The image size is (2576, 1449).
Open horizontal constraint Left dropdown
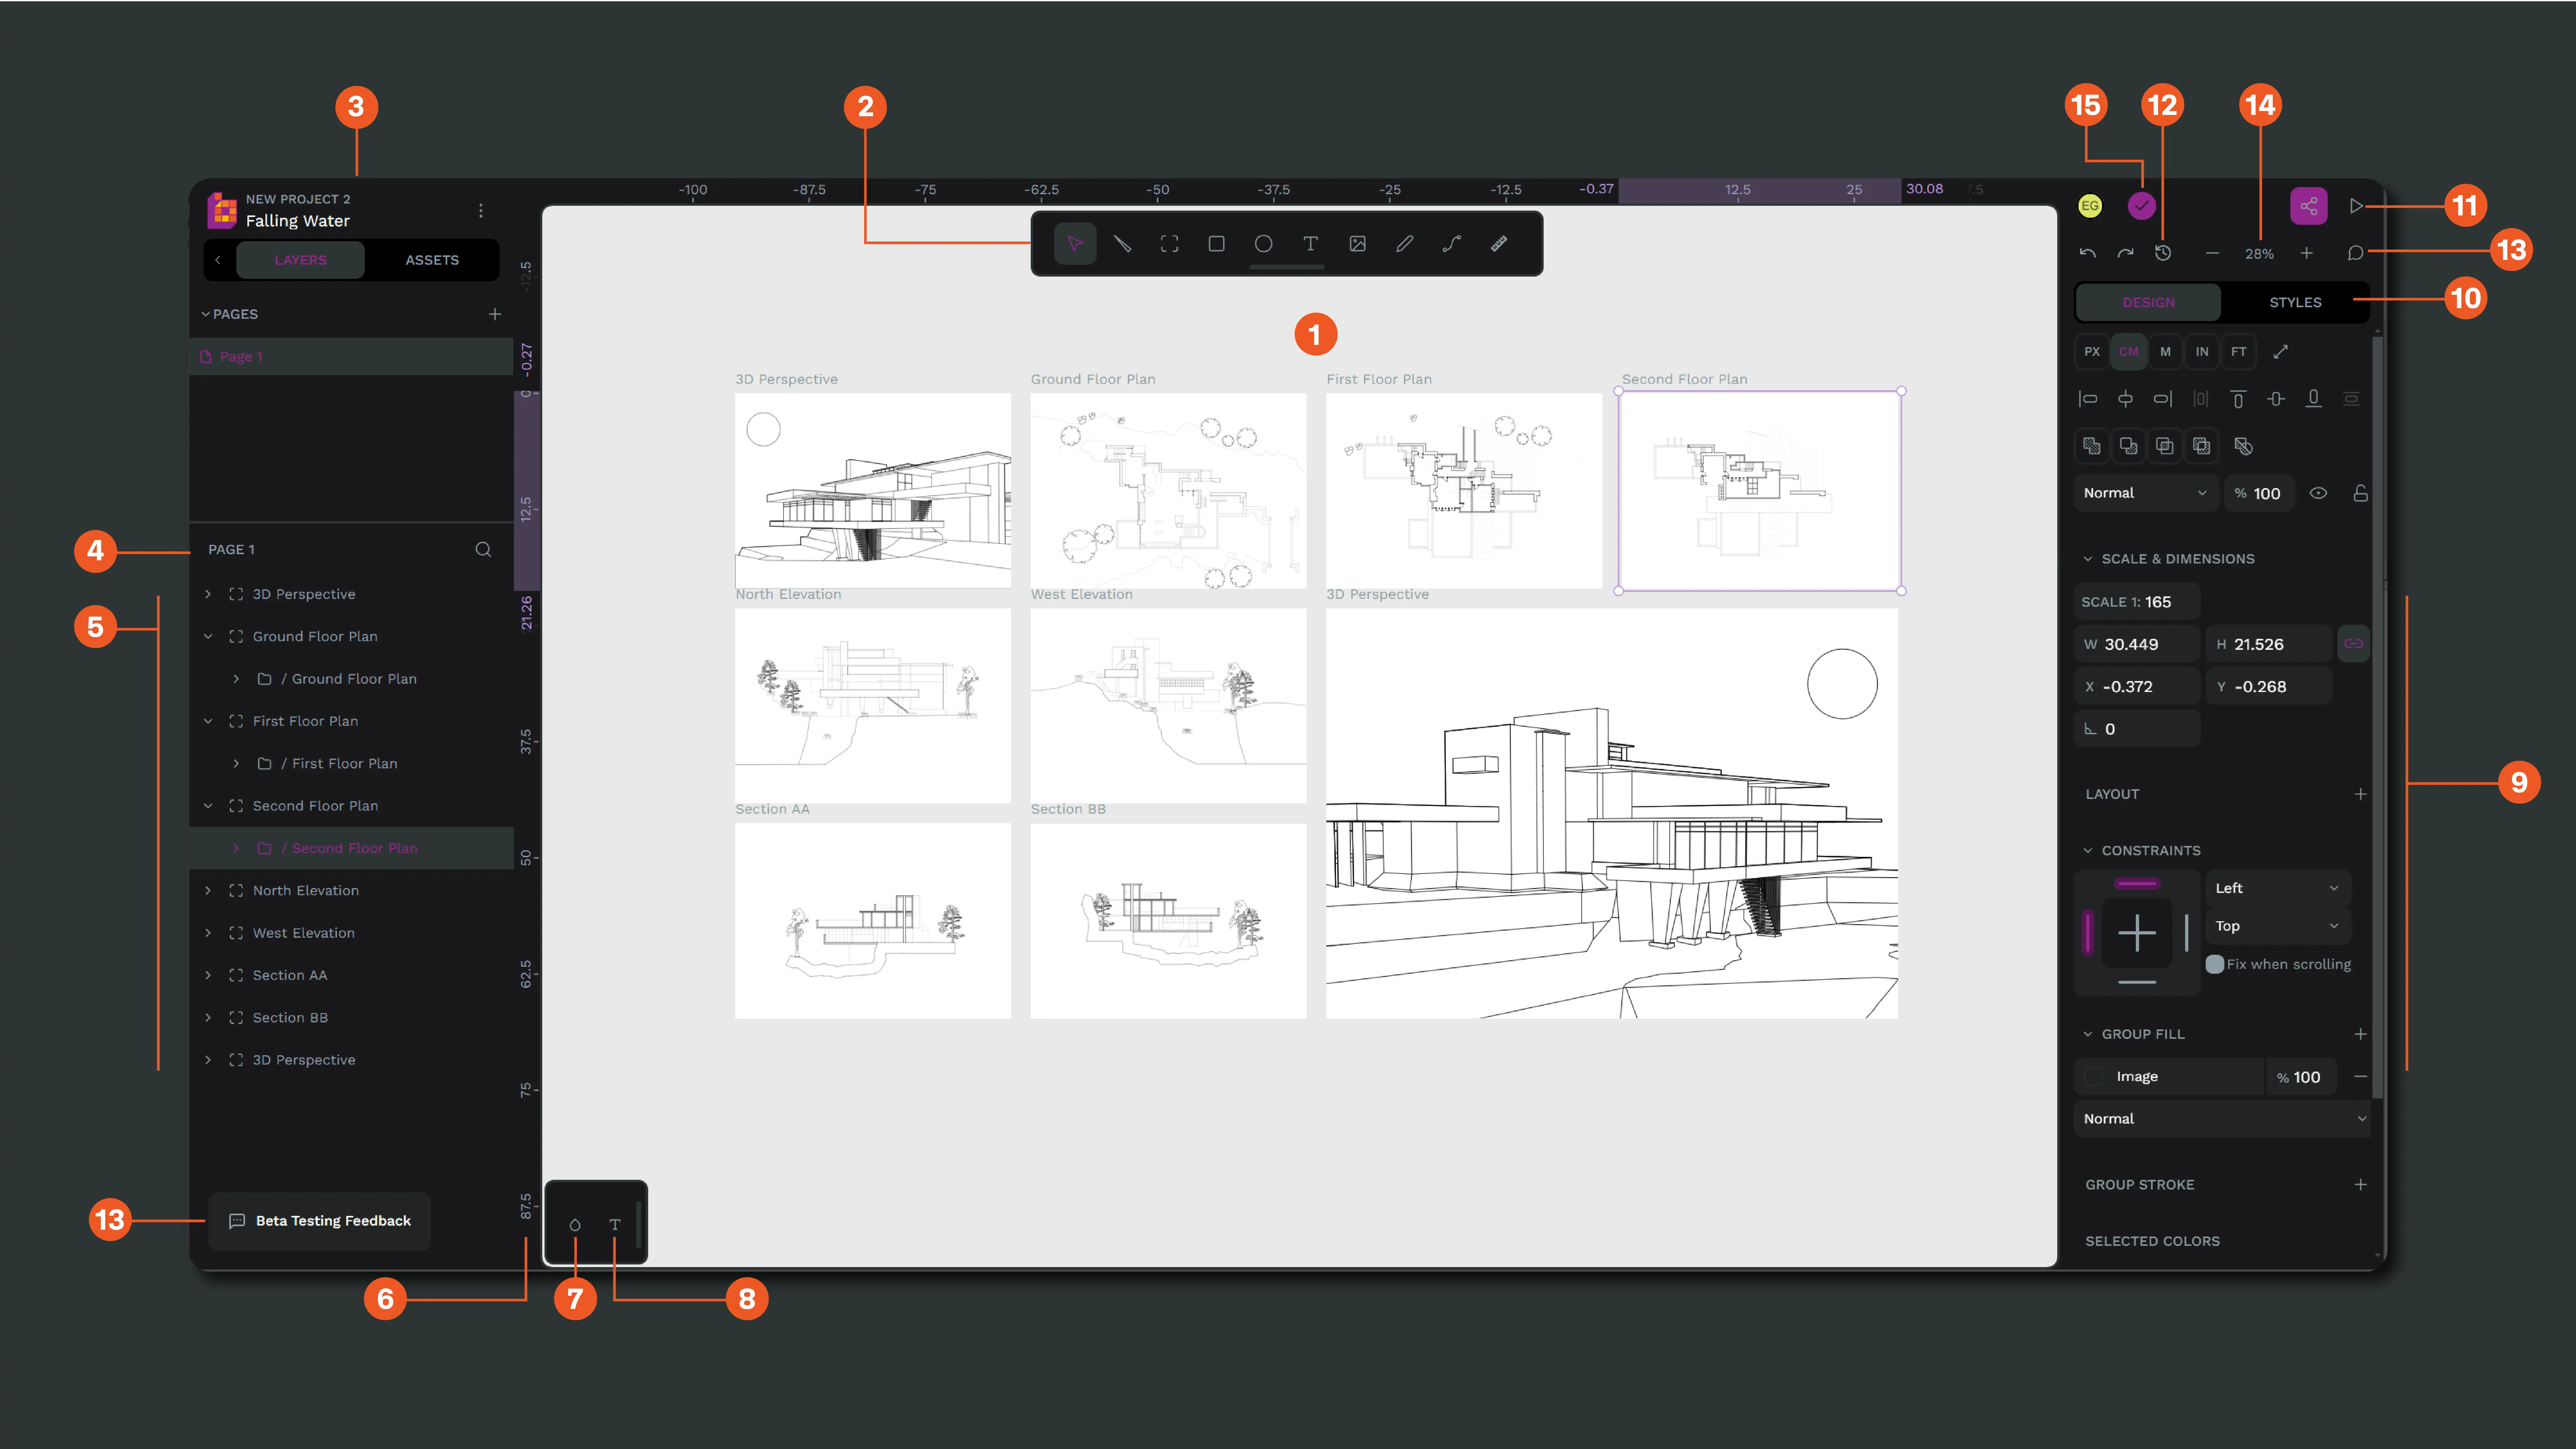point(2278,888)
